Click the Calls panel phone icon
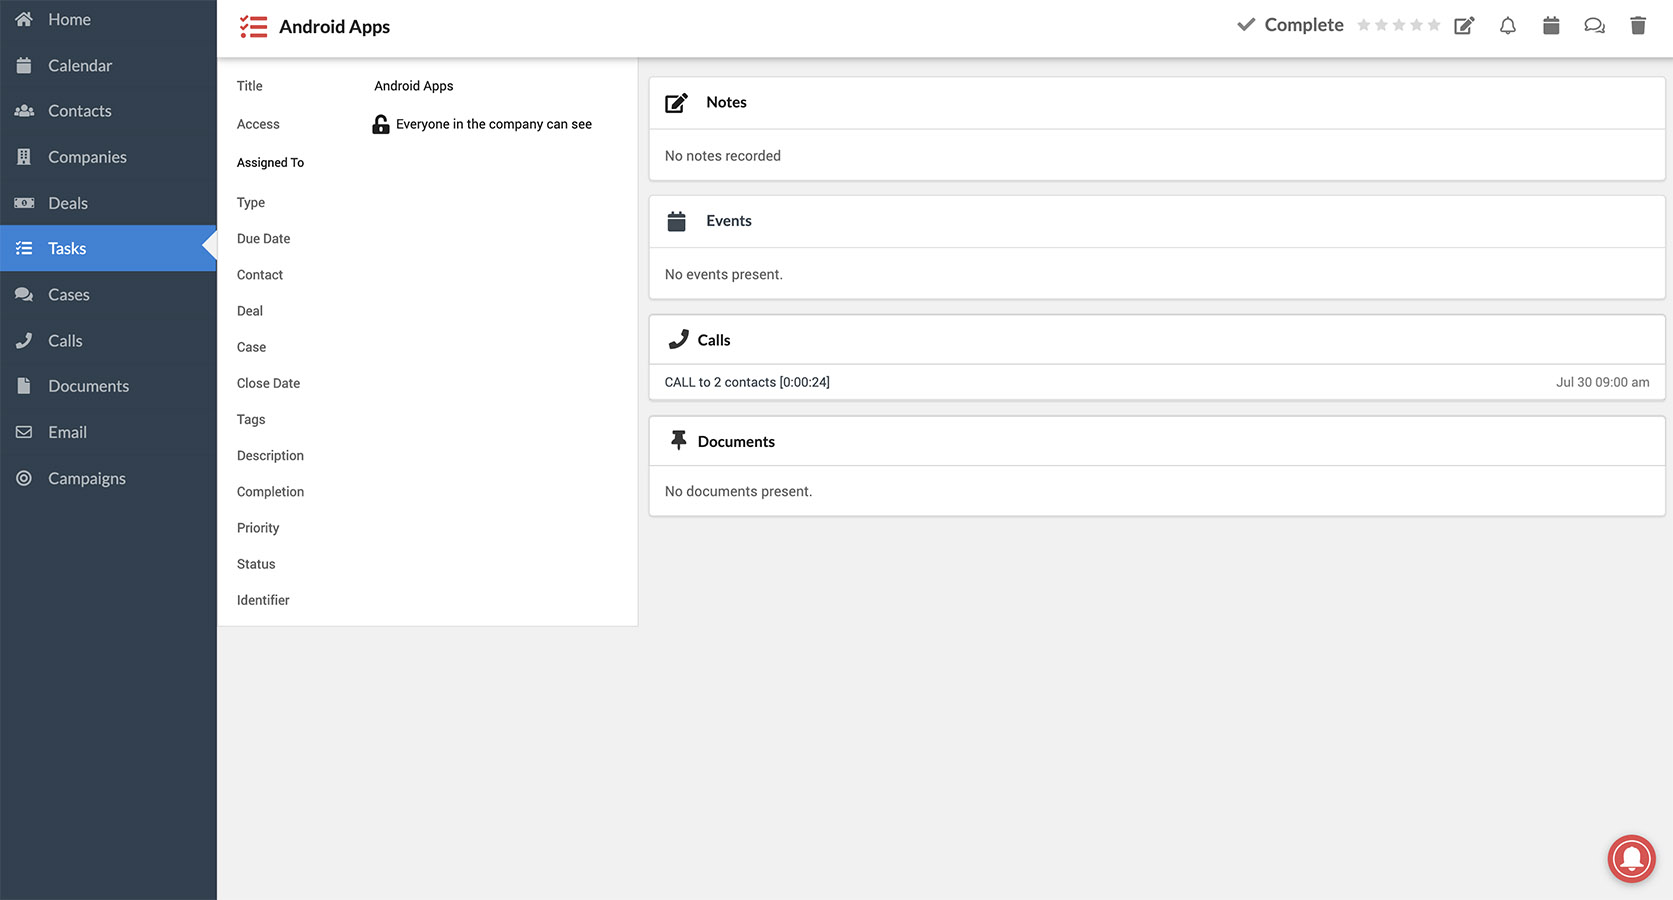Viewport: 1673px width, 900px height. [x=679, y=339]
